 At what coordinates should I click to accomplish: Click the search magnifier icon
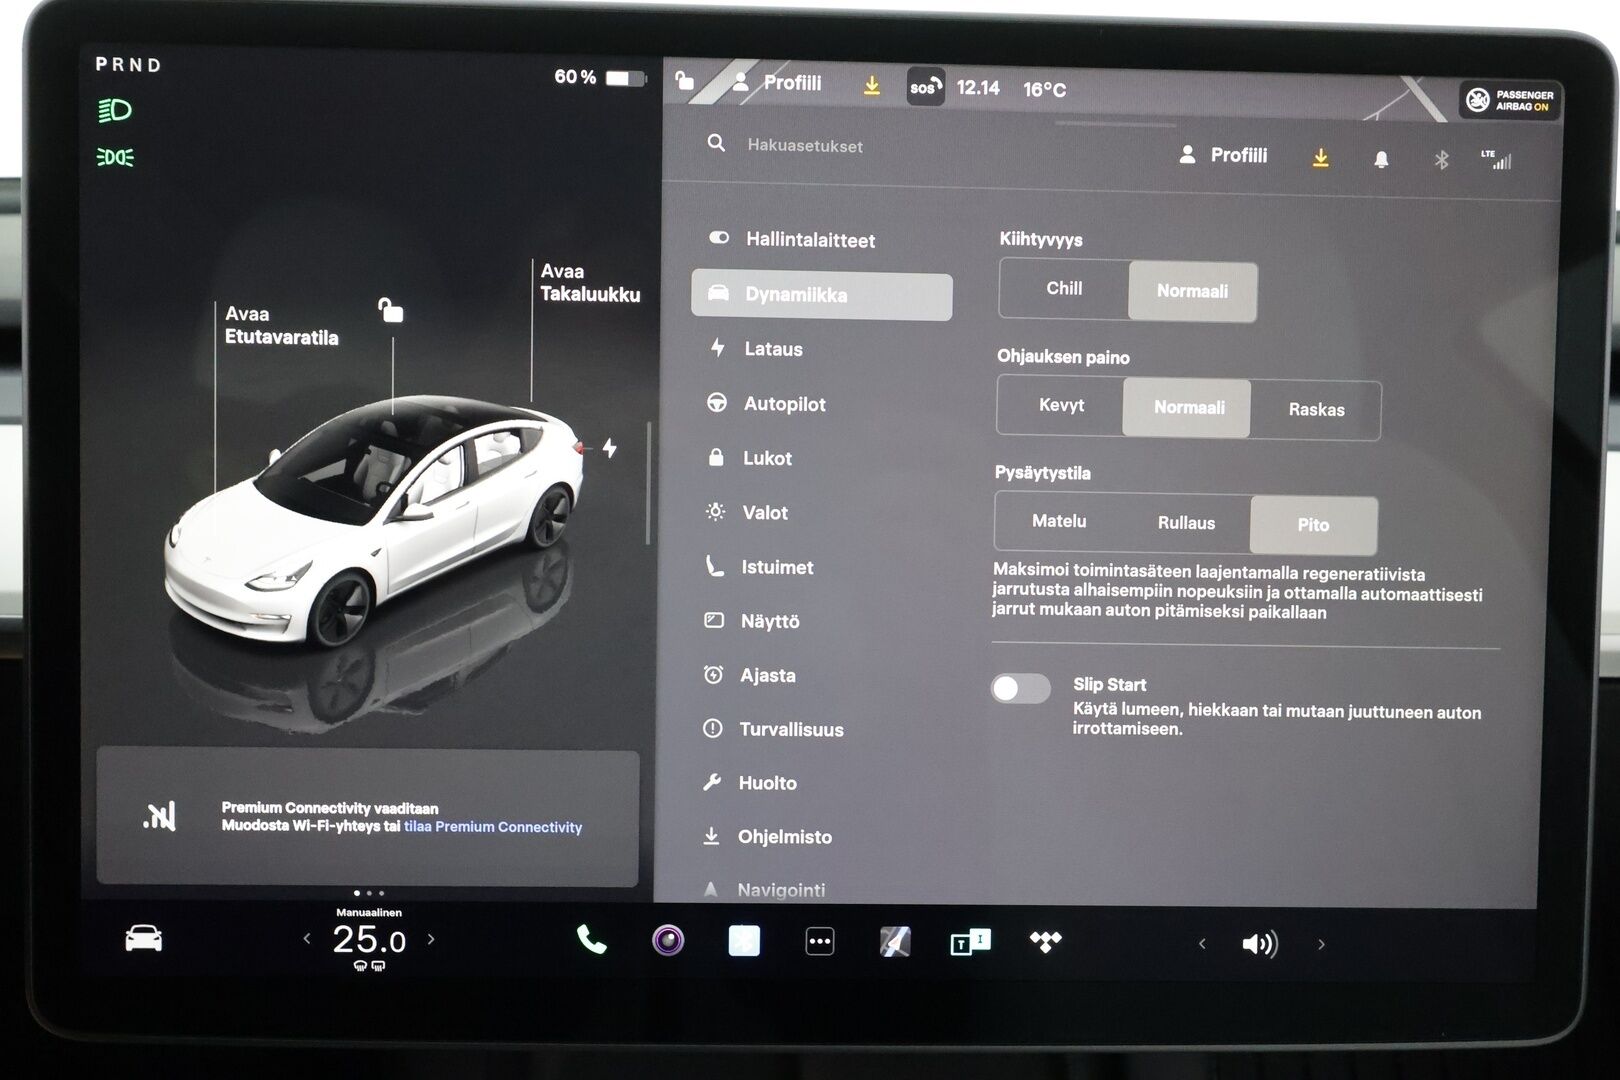point(716,144)
